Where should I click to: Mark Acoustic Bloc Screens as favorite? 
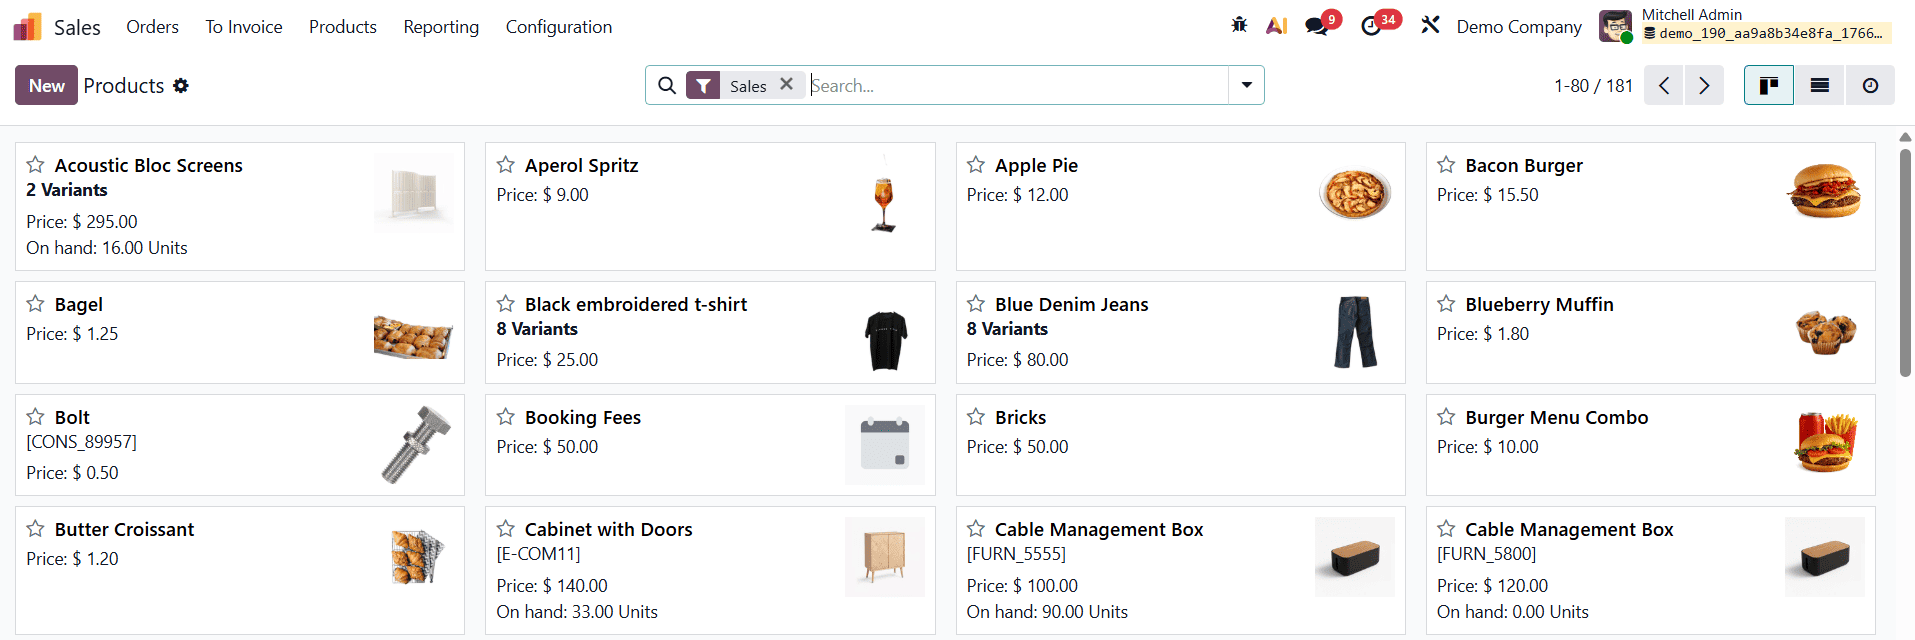tap(36, 165)
